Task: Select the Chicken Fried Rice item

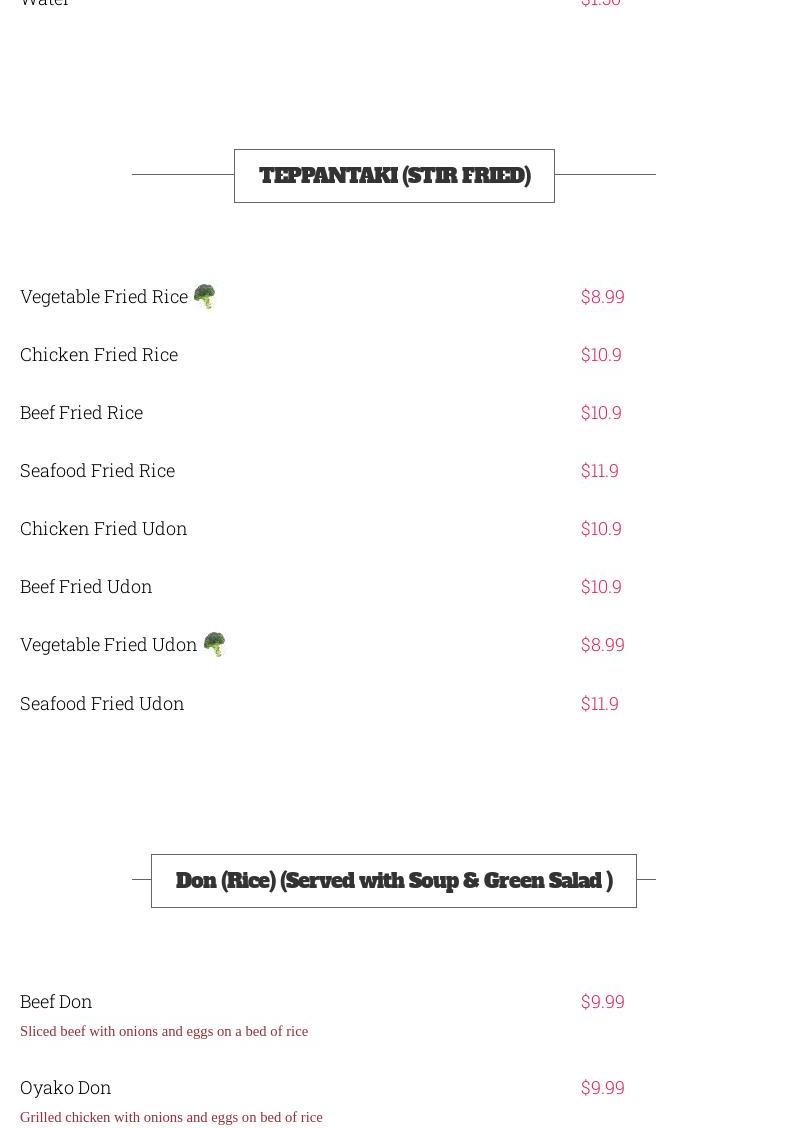Action: (99, 355)
